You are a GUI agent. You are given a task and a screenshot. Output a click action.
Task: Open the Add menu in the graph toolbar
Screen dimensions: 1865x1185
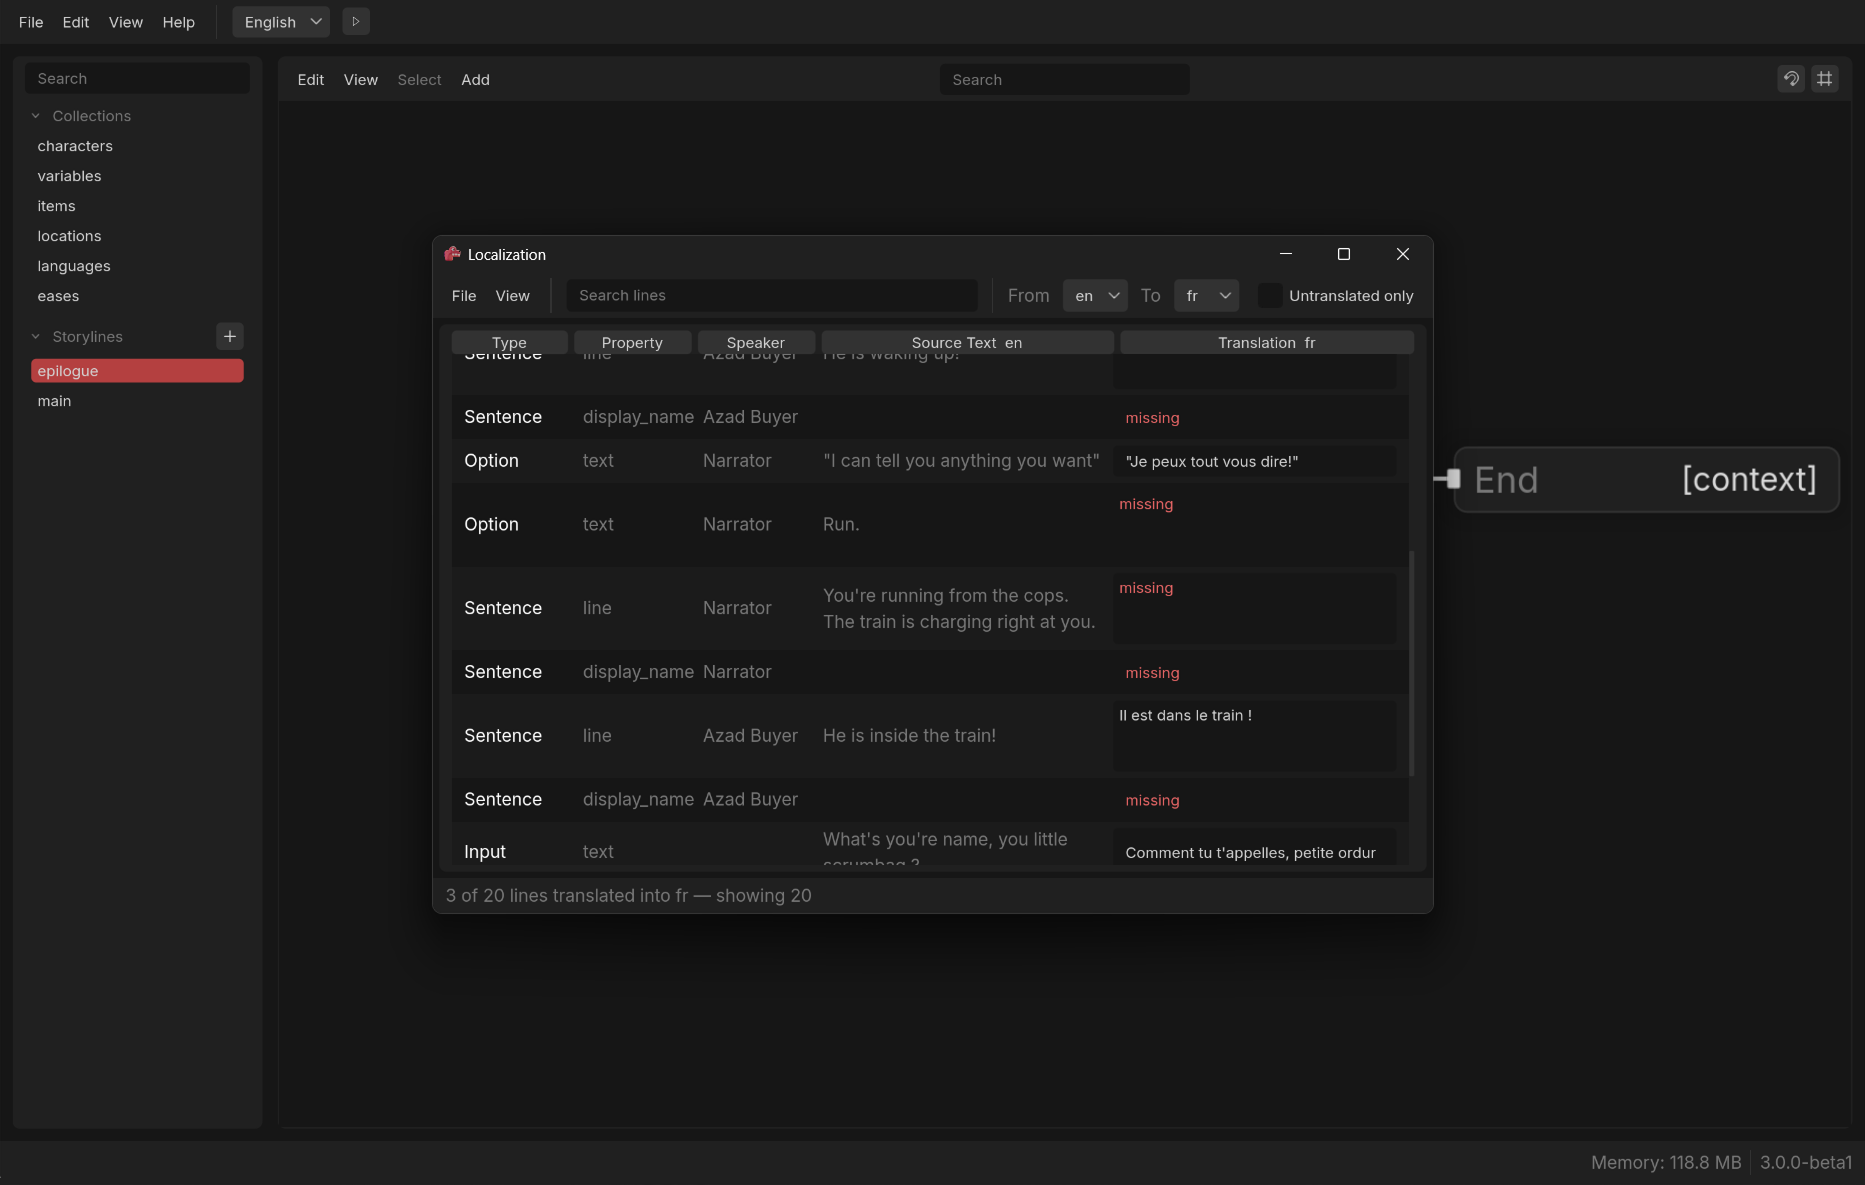pos(475,79)
